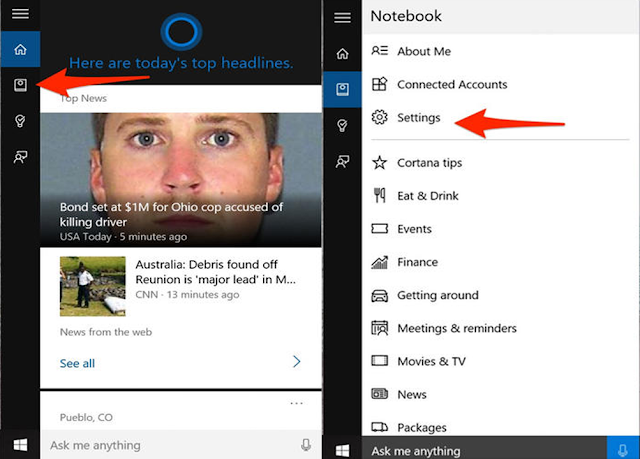Screen dimensions: 640x459
Task: Click microphone in left Ask me anything box
Action: coord(306,445)
